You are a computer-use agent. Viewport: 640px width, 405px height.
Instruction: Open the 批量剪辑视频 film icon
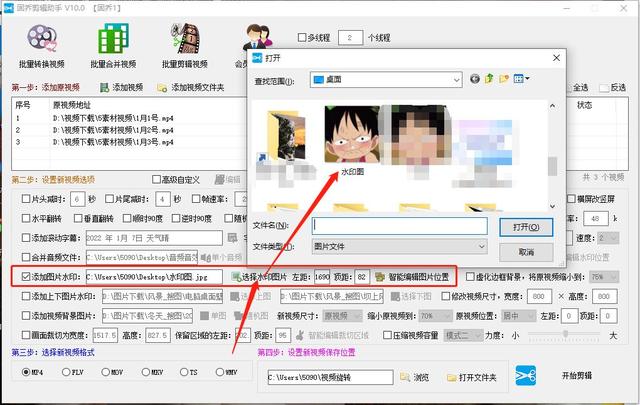185,39
